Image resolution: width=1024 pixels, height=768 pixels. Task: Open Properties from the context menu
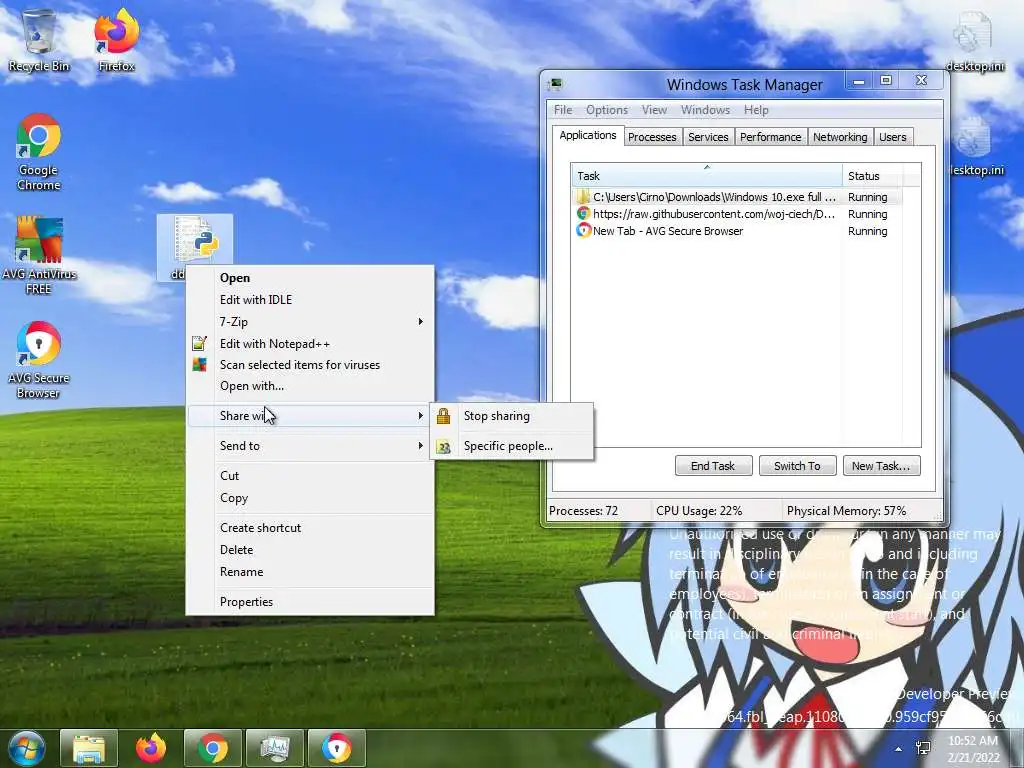(310, 602)
